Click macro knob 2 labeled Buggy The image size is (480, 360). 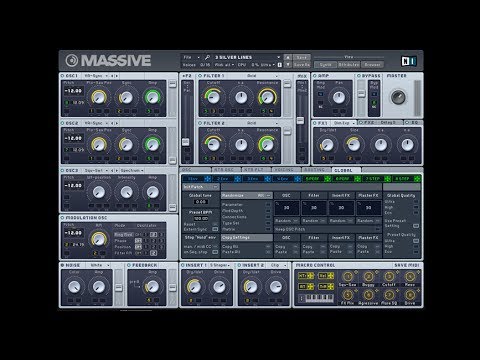click(368, 277)
